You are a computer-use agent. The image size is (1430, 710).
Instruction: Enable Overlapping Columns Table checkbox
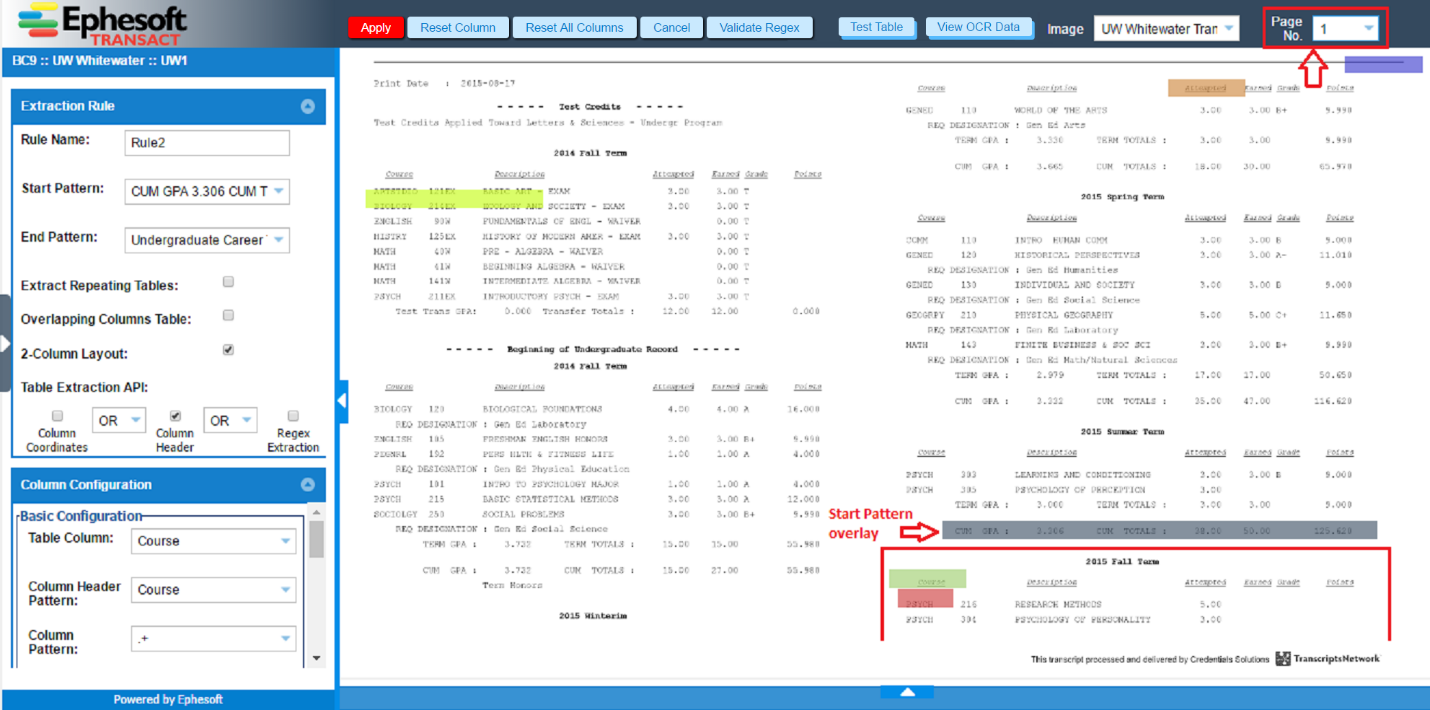(x=228, y=315)
